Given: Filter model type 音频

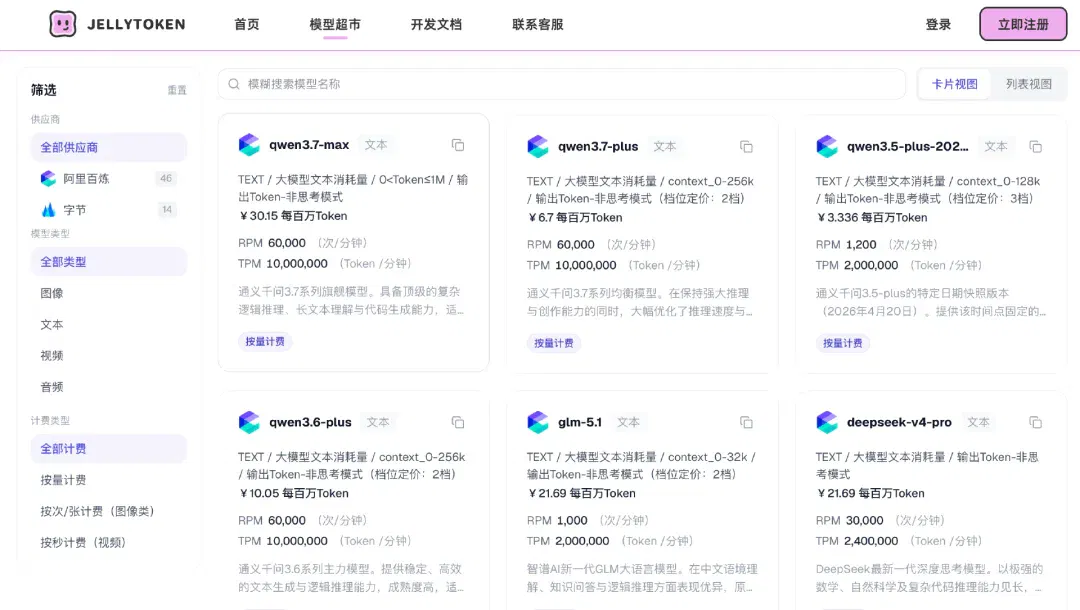Looking at the screenshot, I should click(x=109, y=387).
